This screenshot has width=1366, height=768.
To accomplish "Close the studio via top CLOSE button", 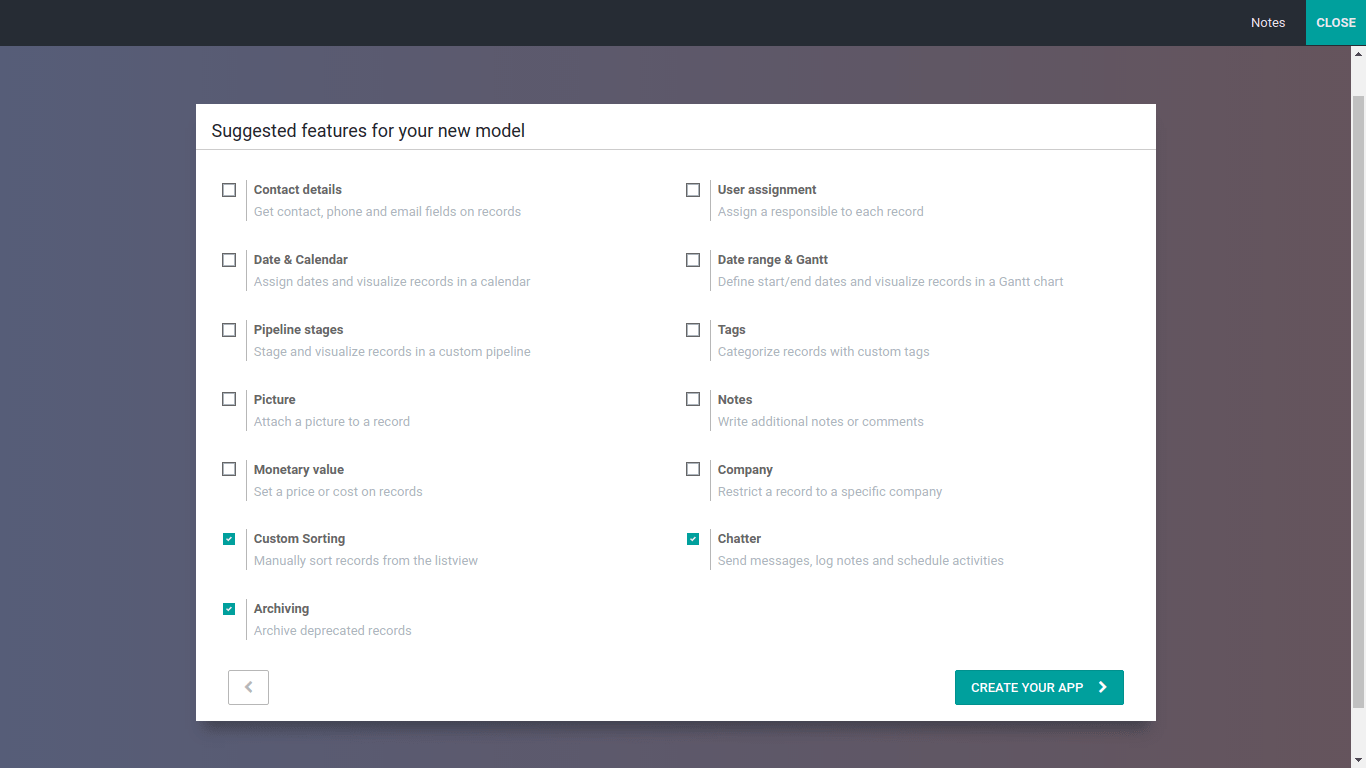I will click(1336, 23).
